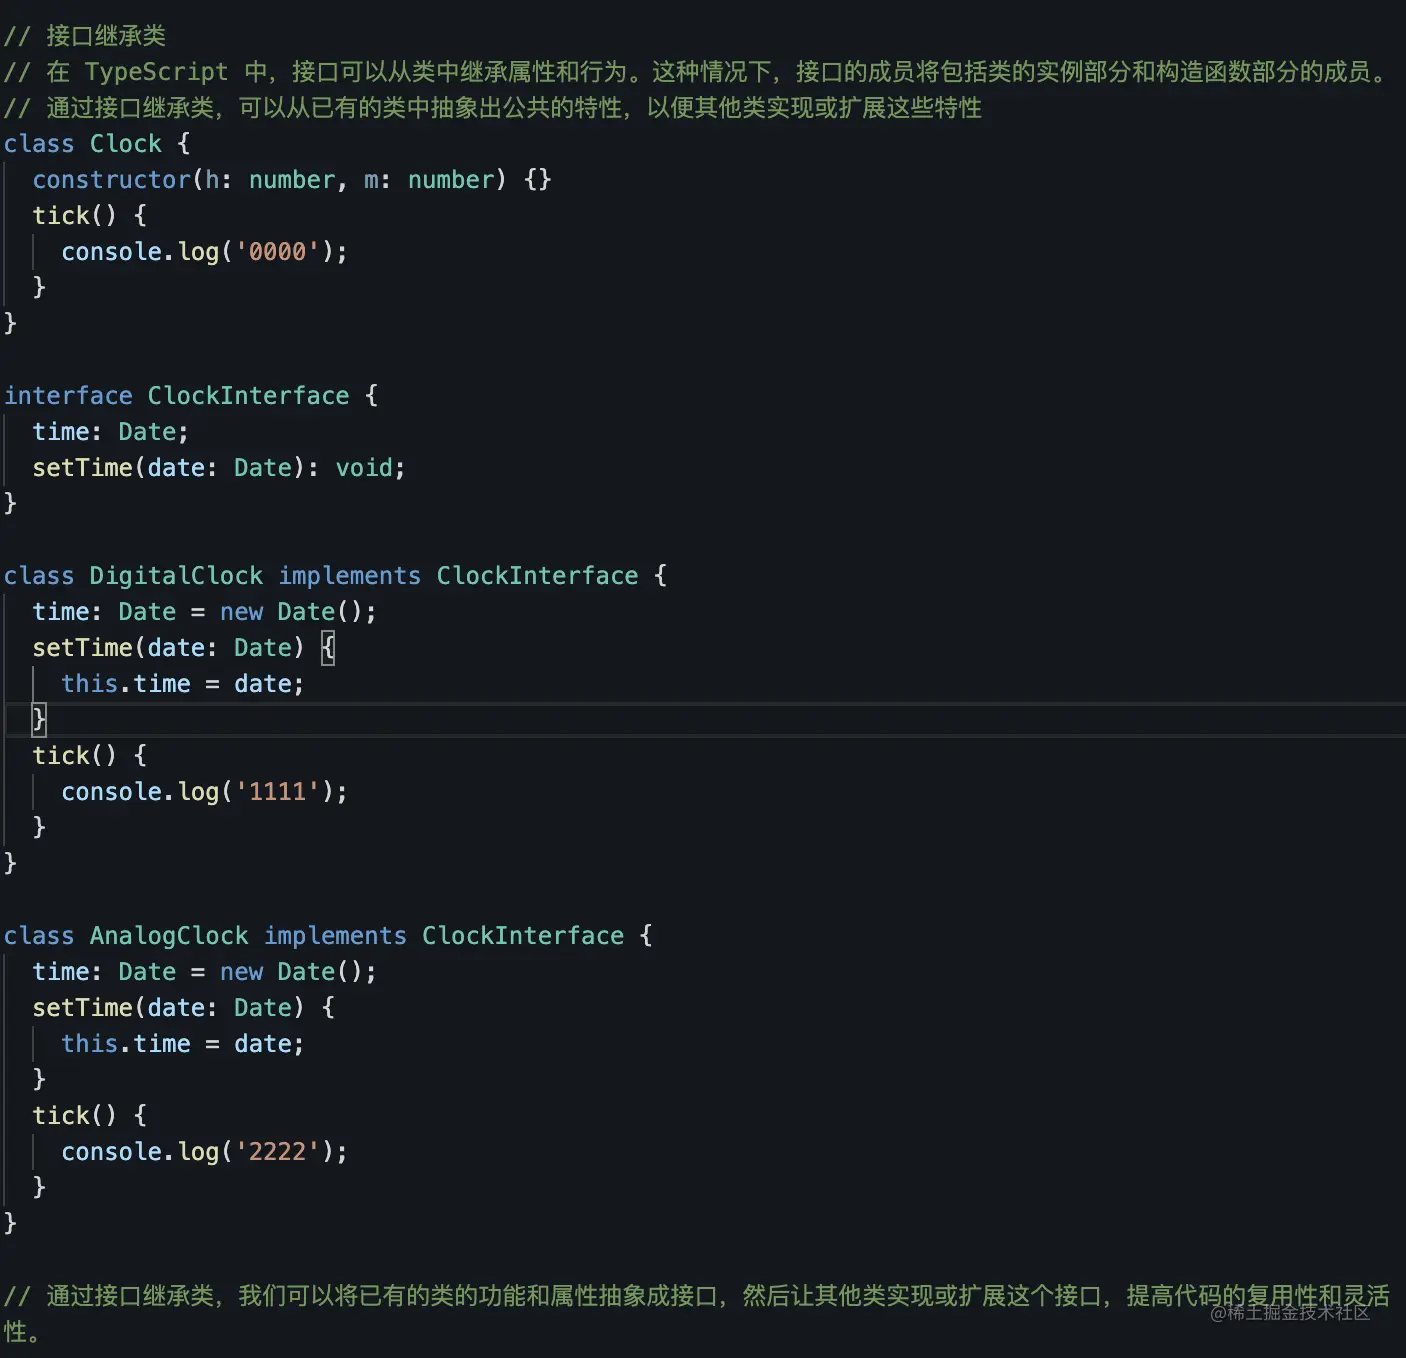Click console.log('0000') statement
This screenshot has height=1358, width=1406.
pos(205,252)
